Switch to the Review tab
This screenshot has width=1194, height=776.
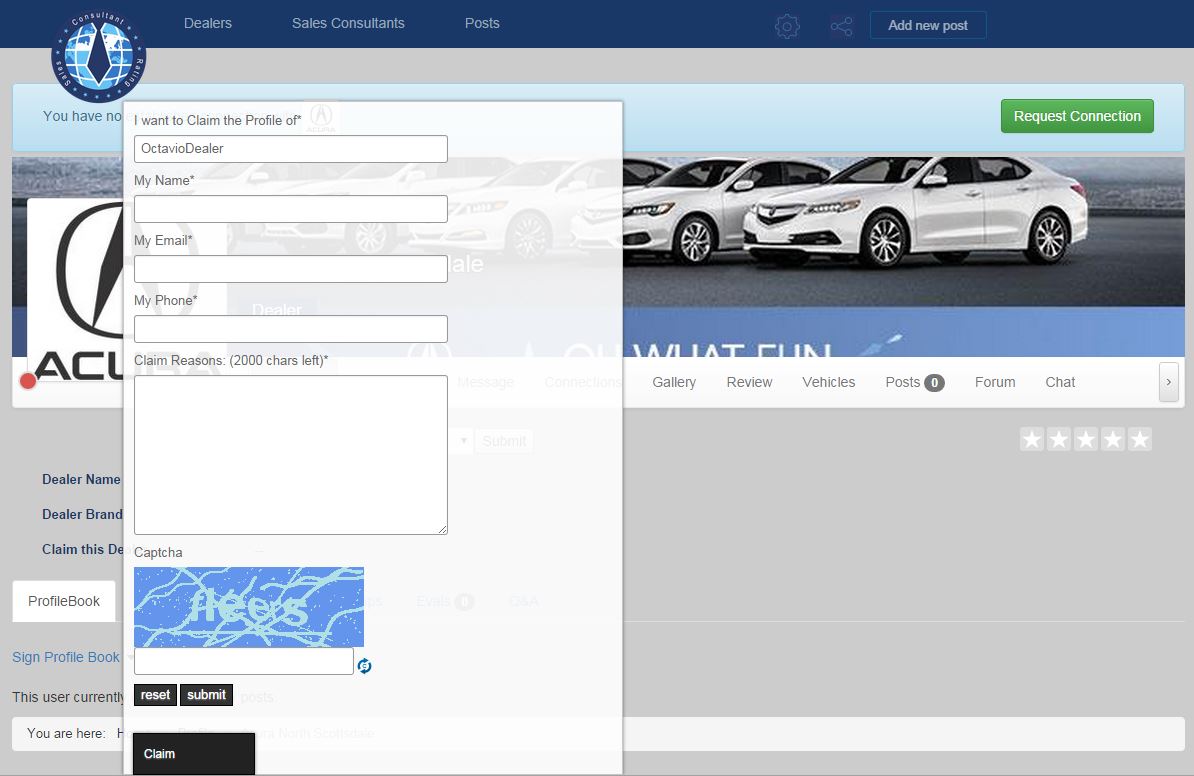749,382
